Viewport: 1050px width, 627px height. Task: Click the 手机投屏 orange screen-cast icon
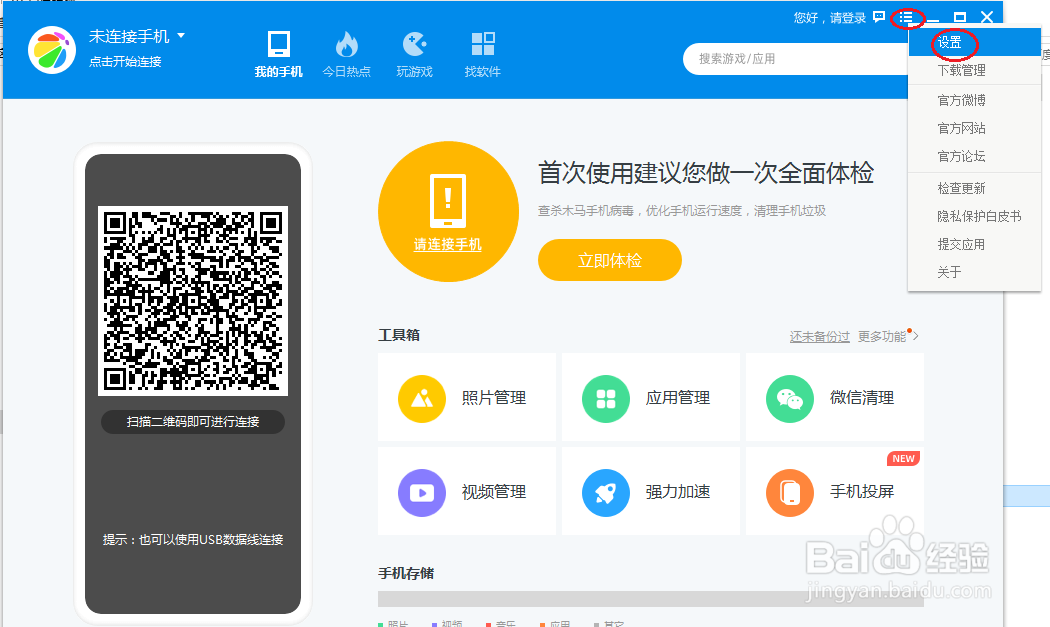click(x=790, y=492)
